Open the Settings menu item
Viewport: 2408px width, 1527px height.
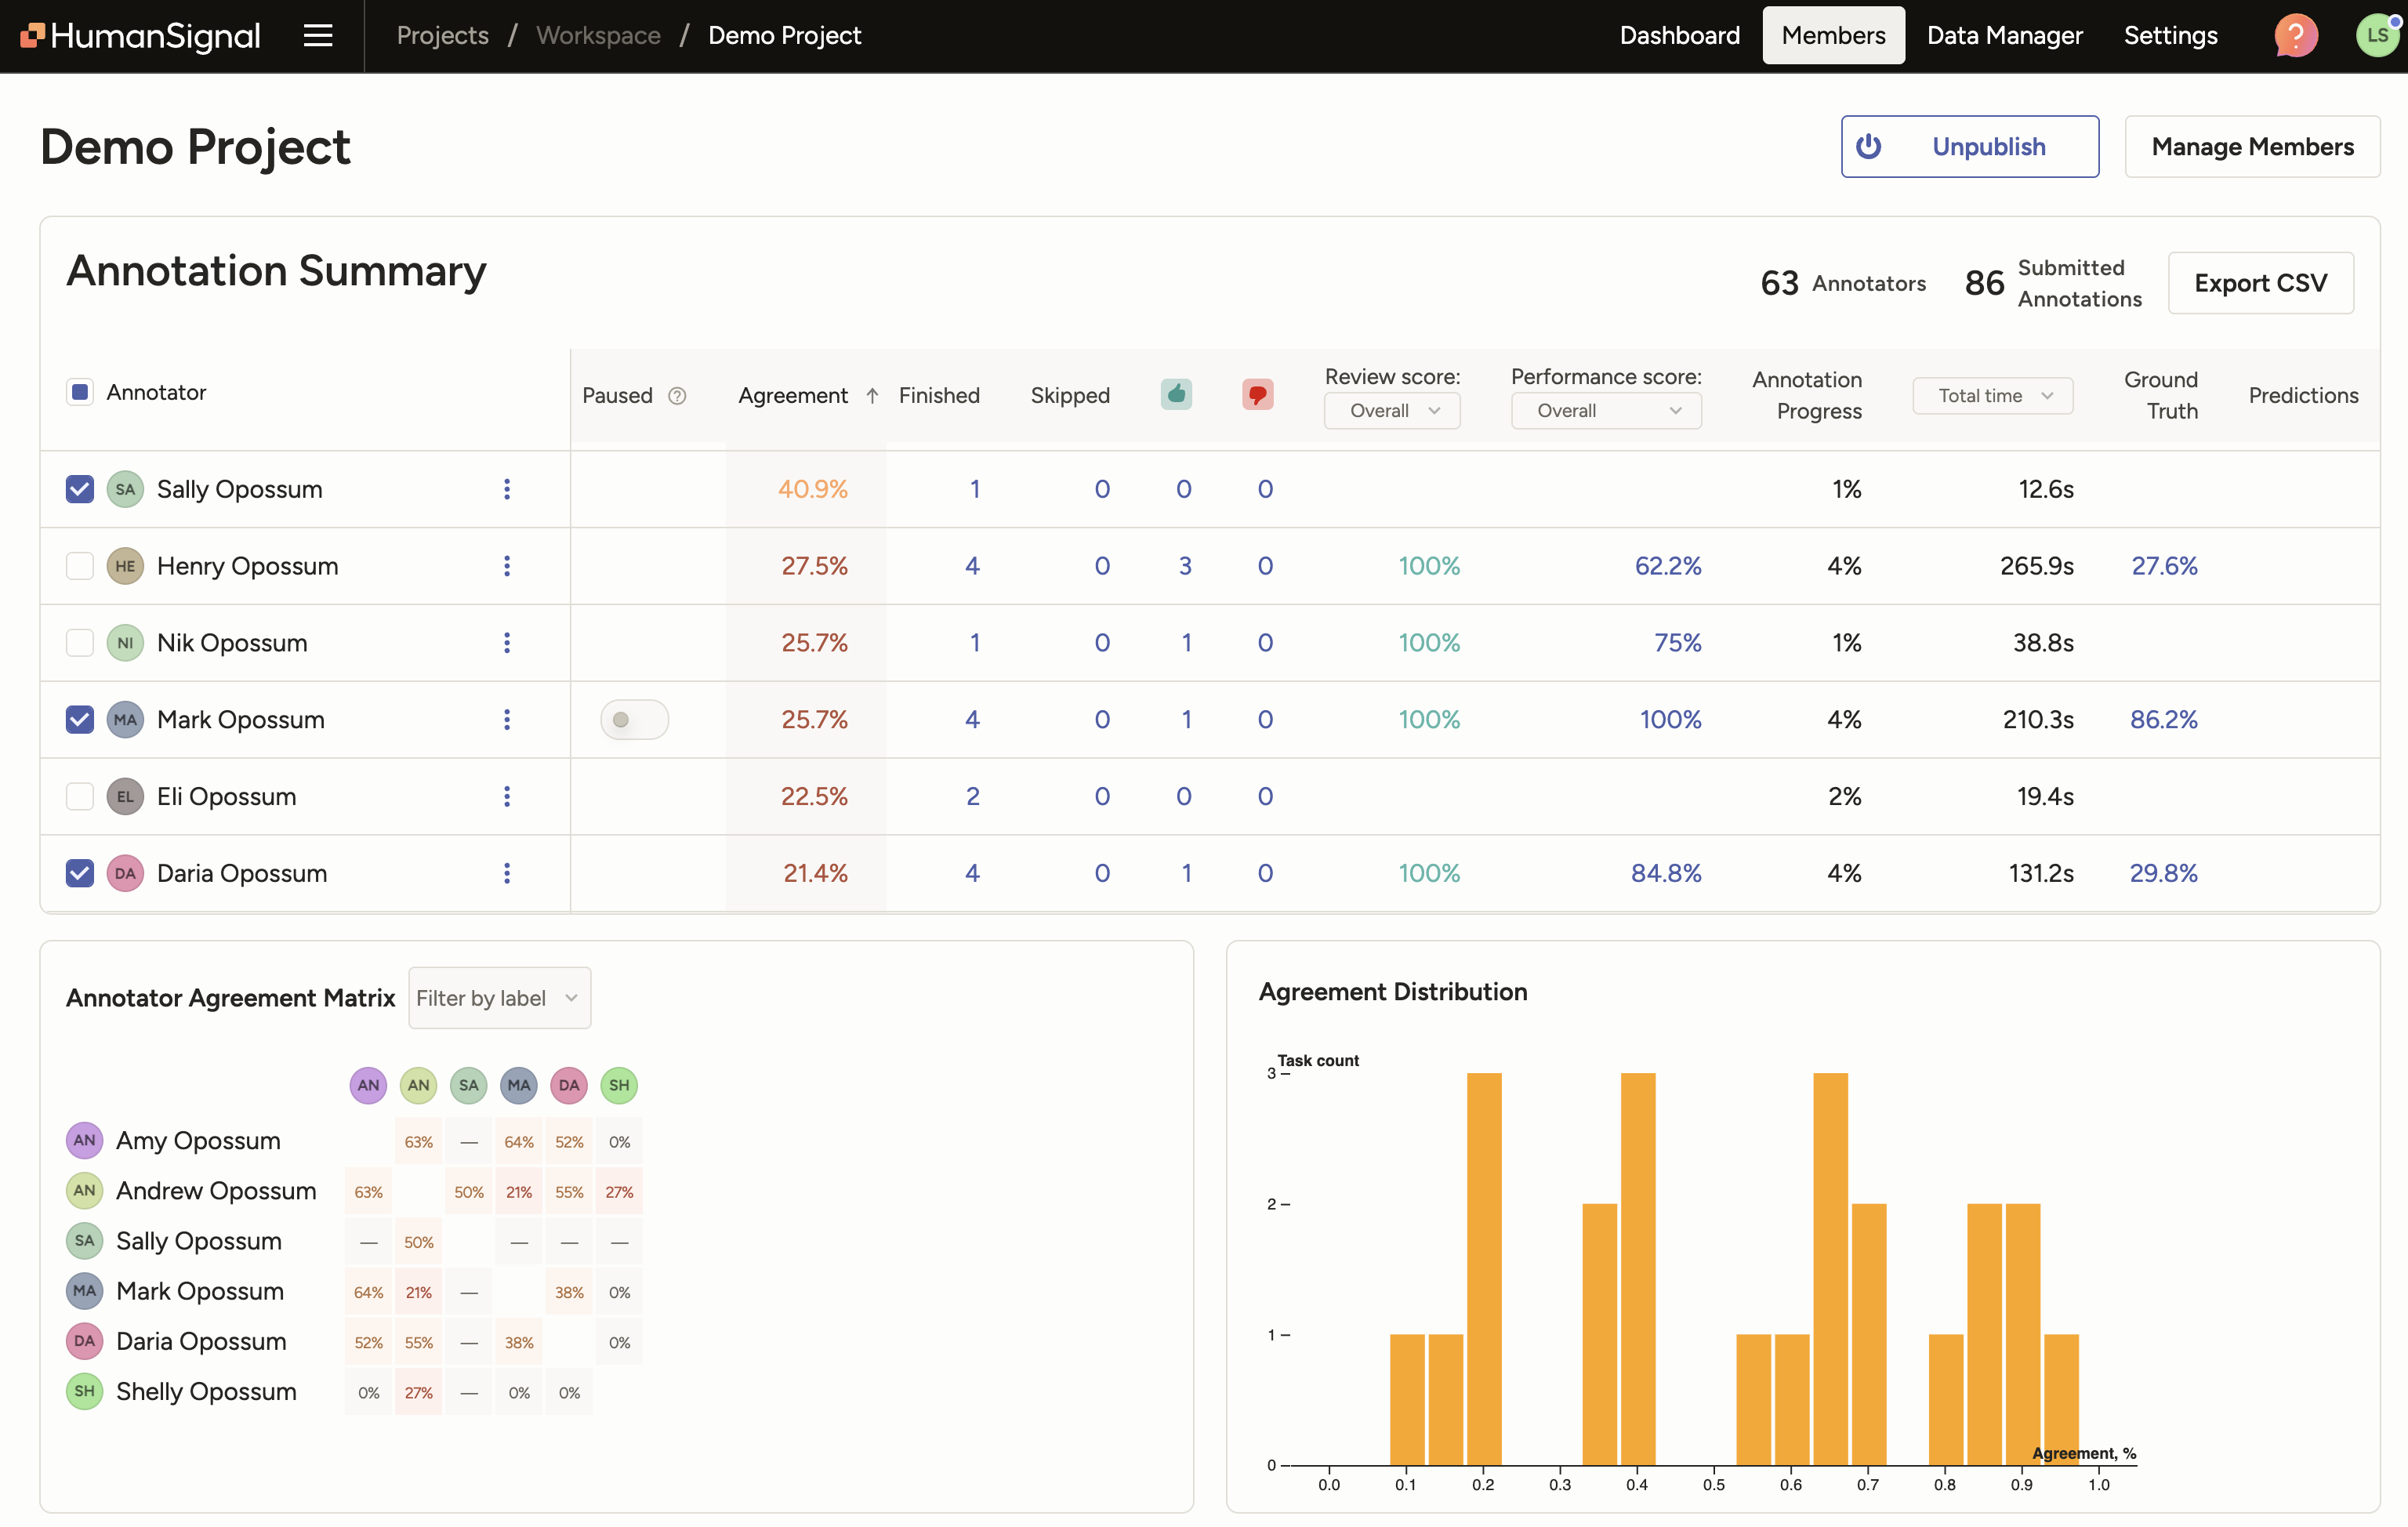click(x=2169, y=35)
